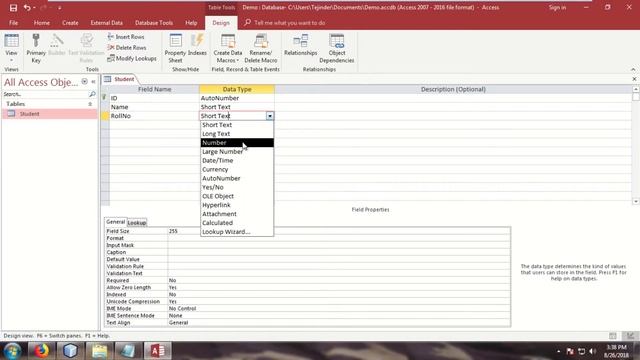This screenshot has width=640, height=360.
Task: Choose Calculated data type
Action: pos(237,223)
